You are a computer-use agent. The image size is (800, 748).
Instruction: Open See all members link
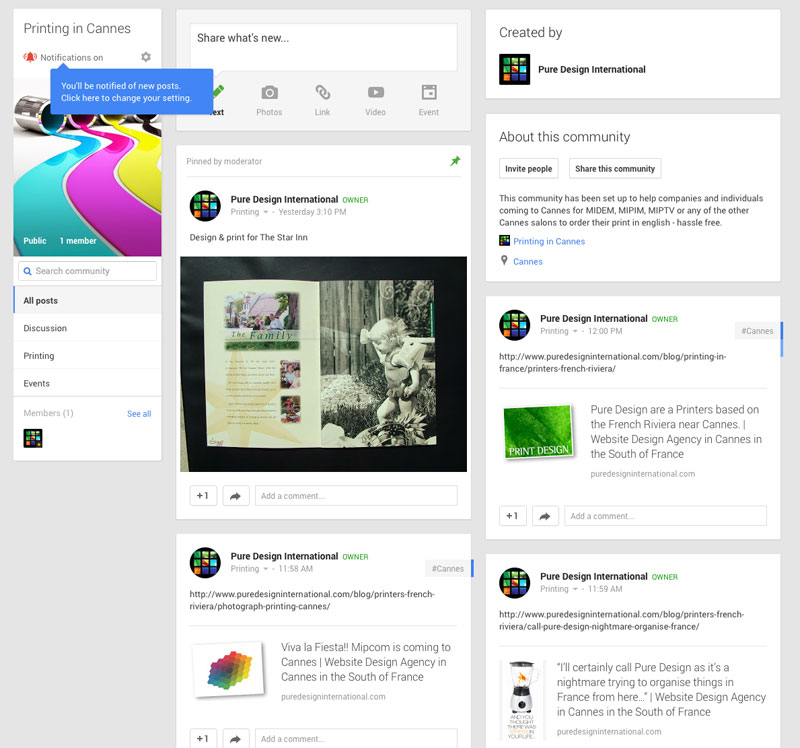pos(139,414)
